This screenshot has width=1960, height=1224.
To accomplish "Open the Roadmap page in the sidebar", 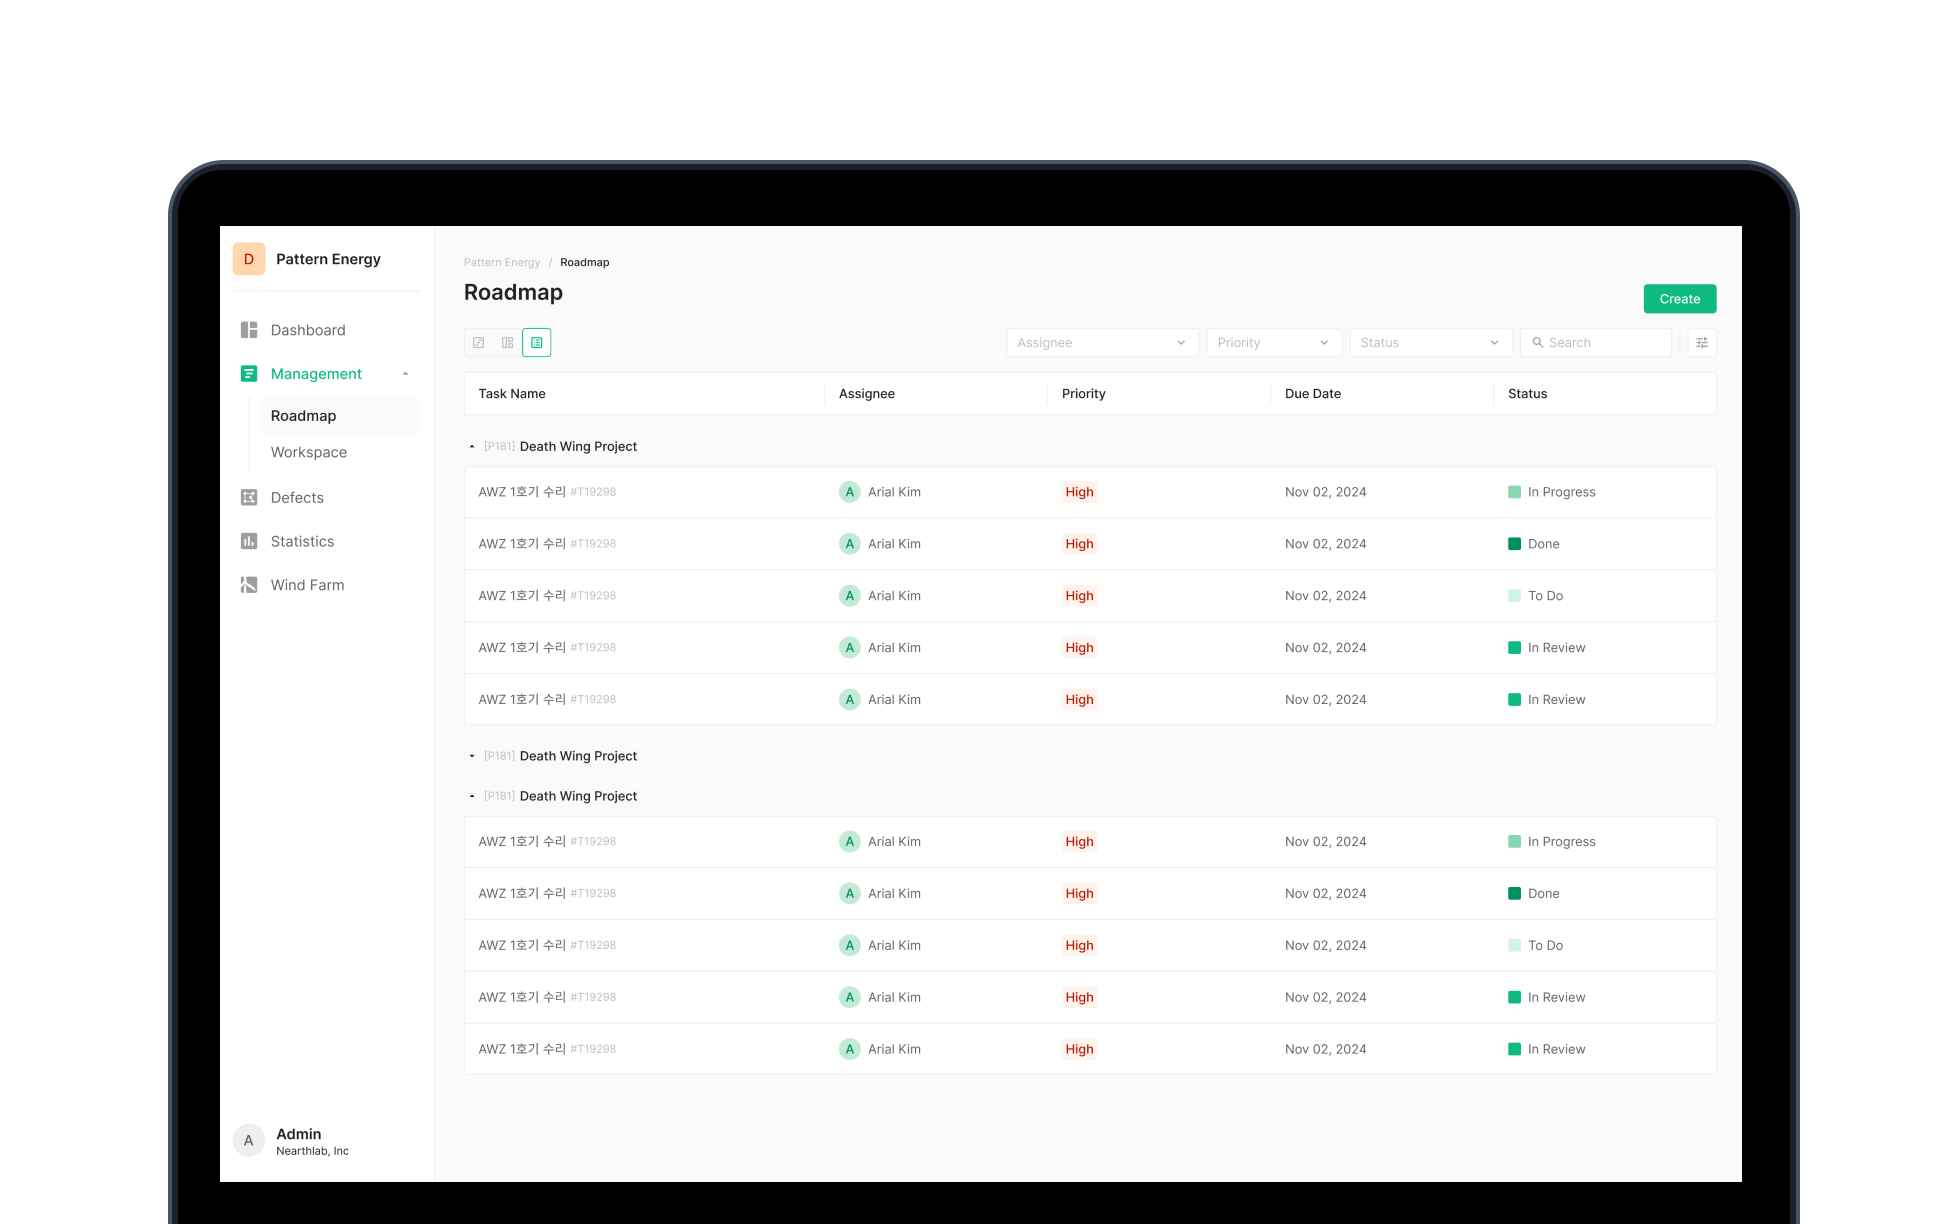I will click(303, 415).
